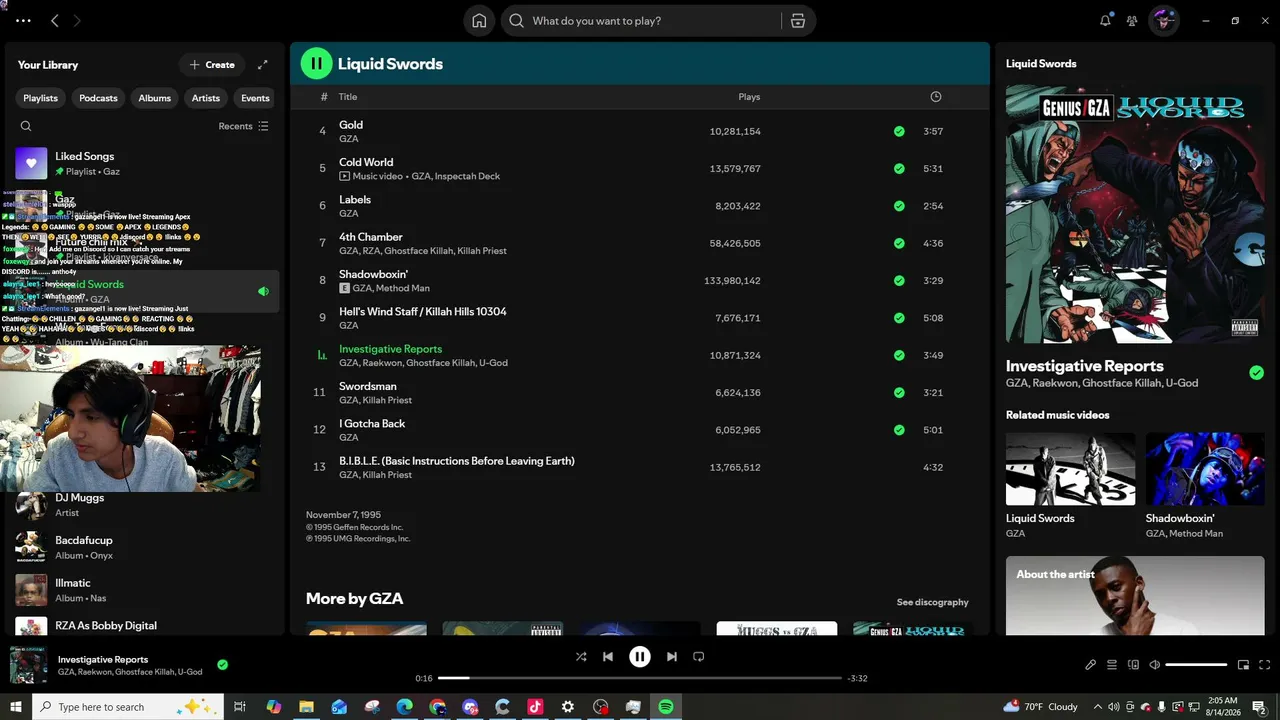Open the notifications bell
The height and width of the screenshot is (720, 1280).
coord(1105,20)
